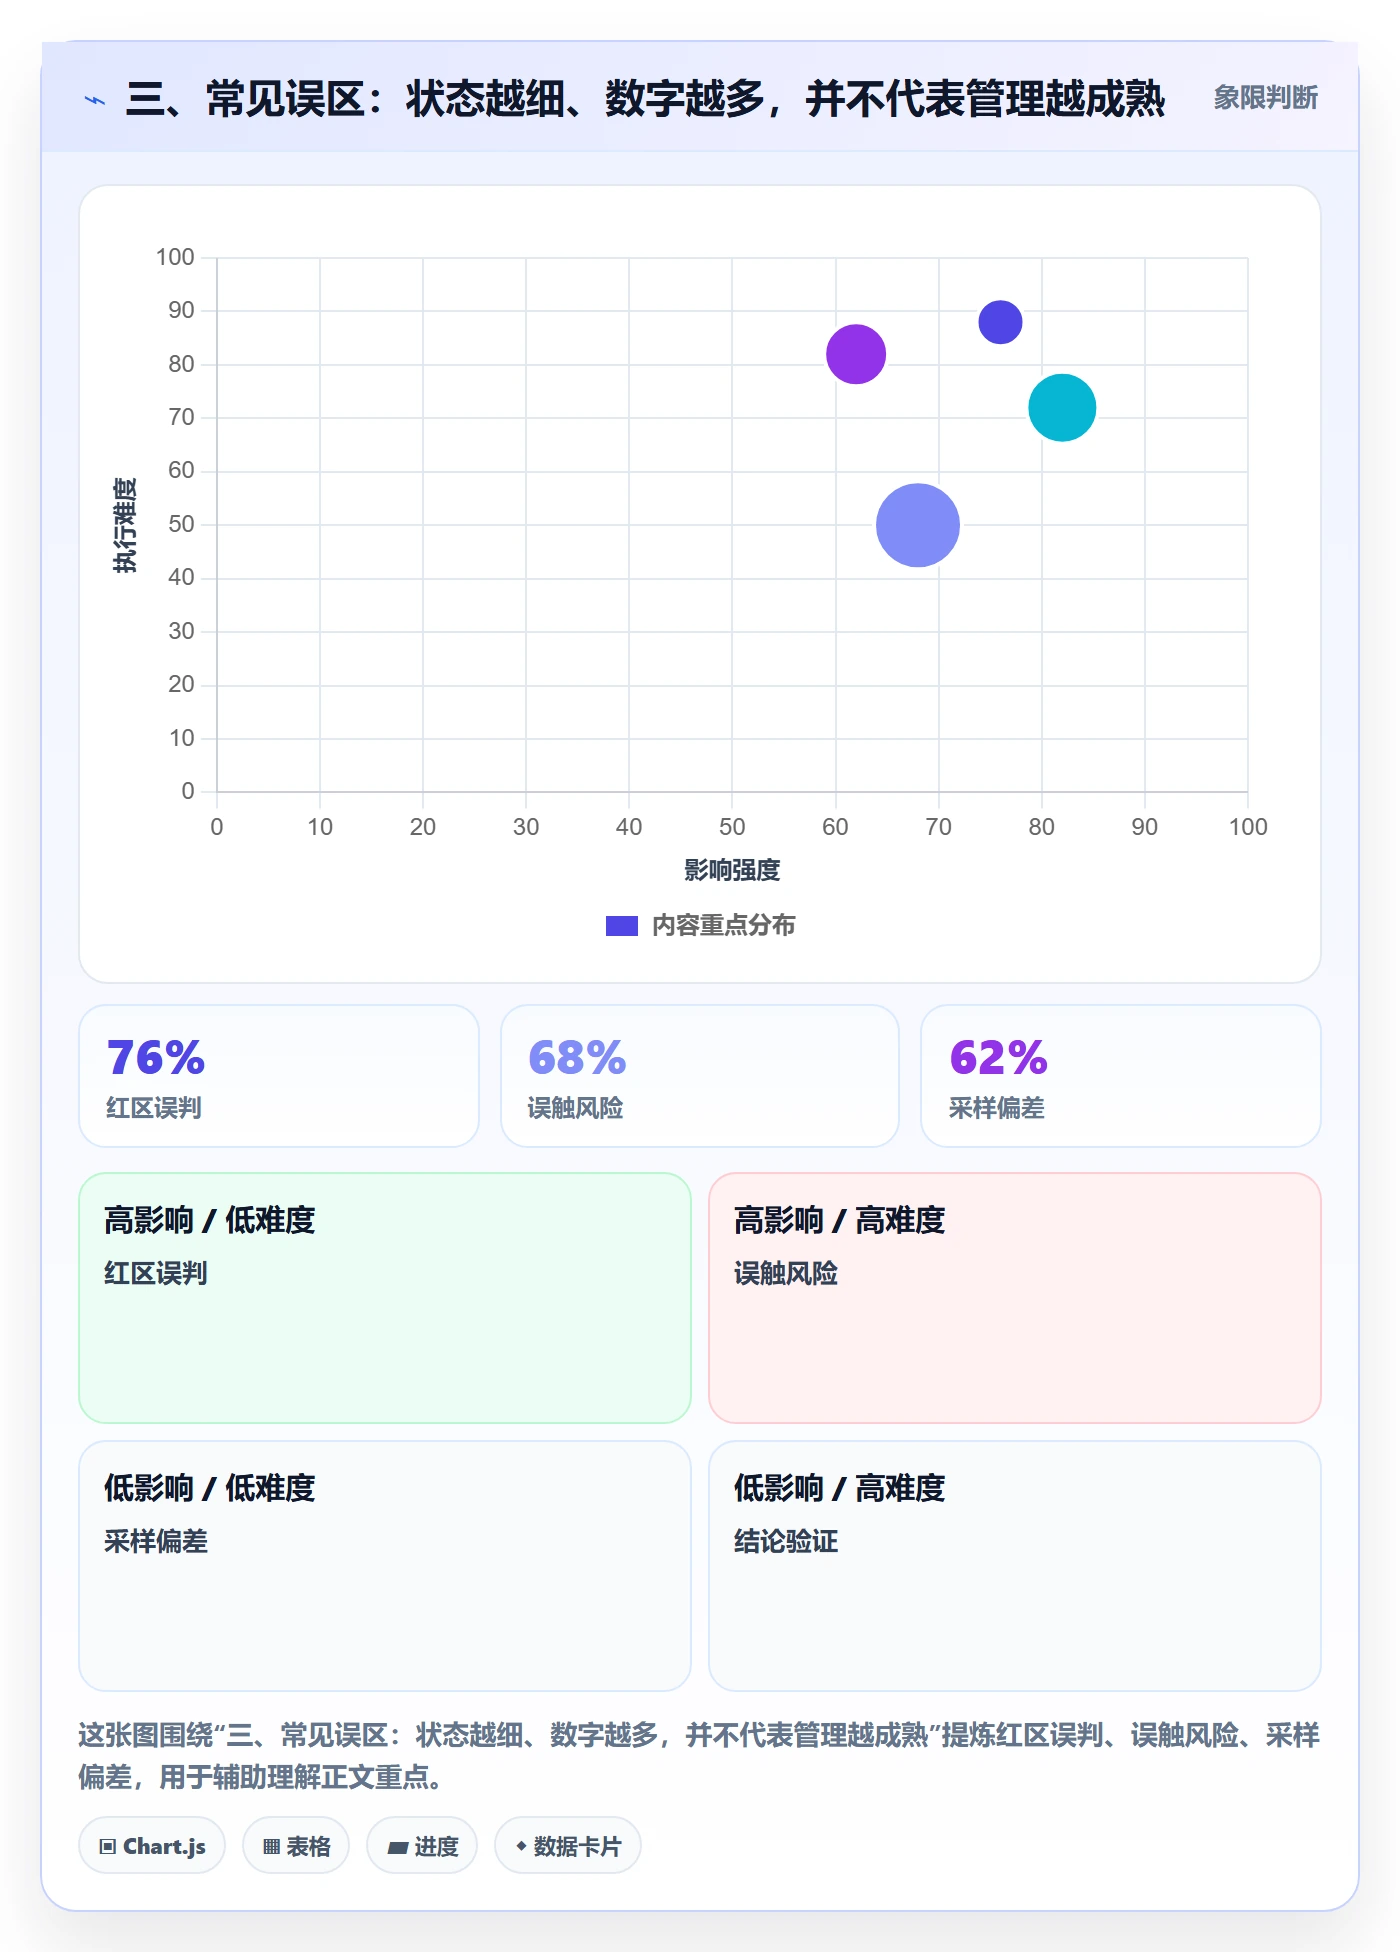Select the 低影响 / 高难度 quadrant card

tap(1015, 1566)
